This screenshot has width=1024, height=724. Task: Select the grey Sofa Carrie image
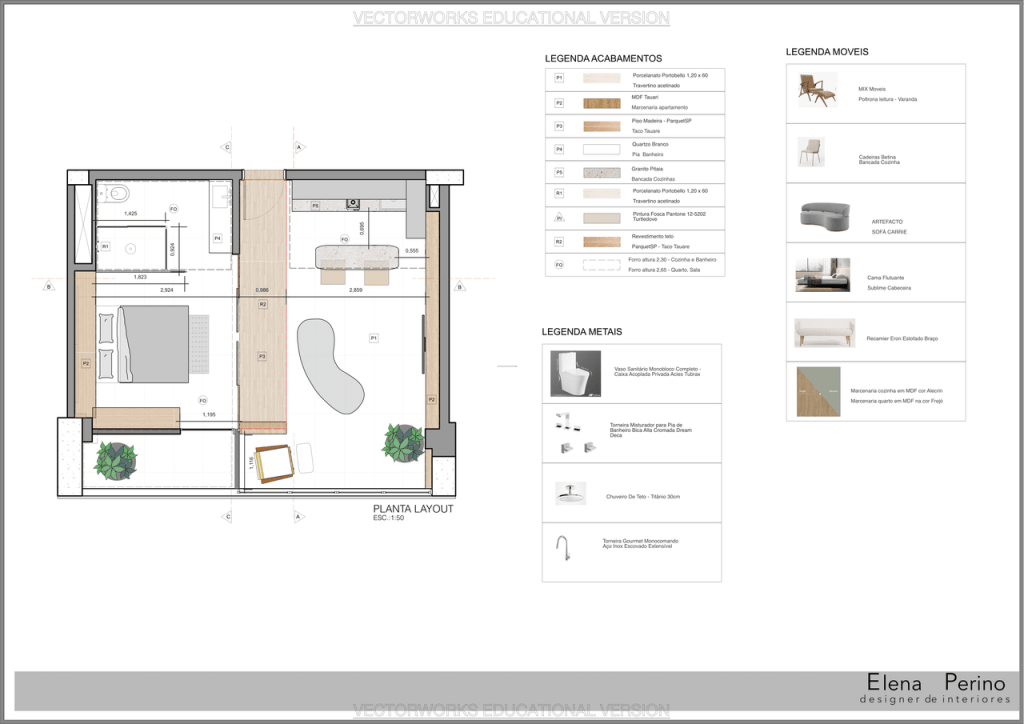(x=824, y=214)
